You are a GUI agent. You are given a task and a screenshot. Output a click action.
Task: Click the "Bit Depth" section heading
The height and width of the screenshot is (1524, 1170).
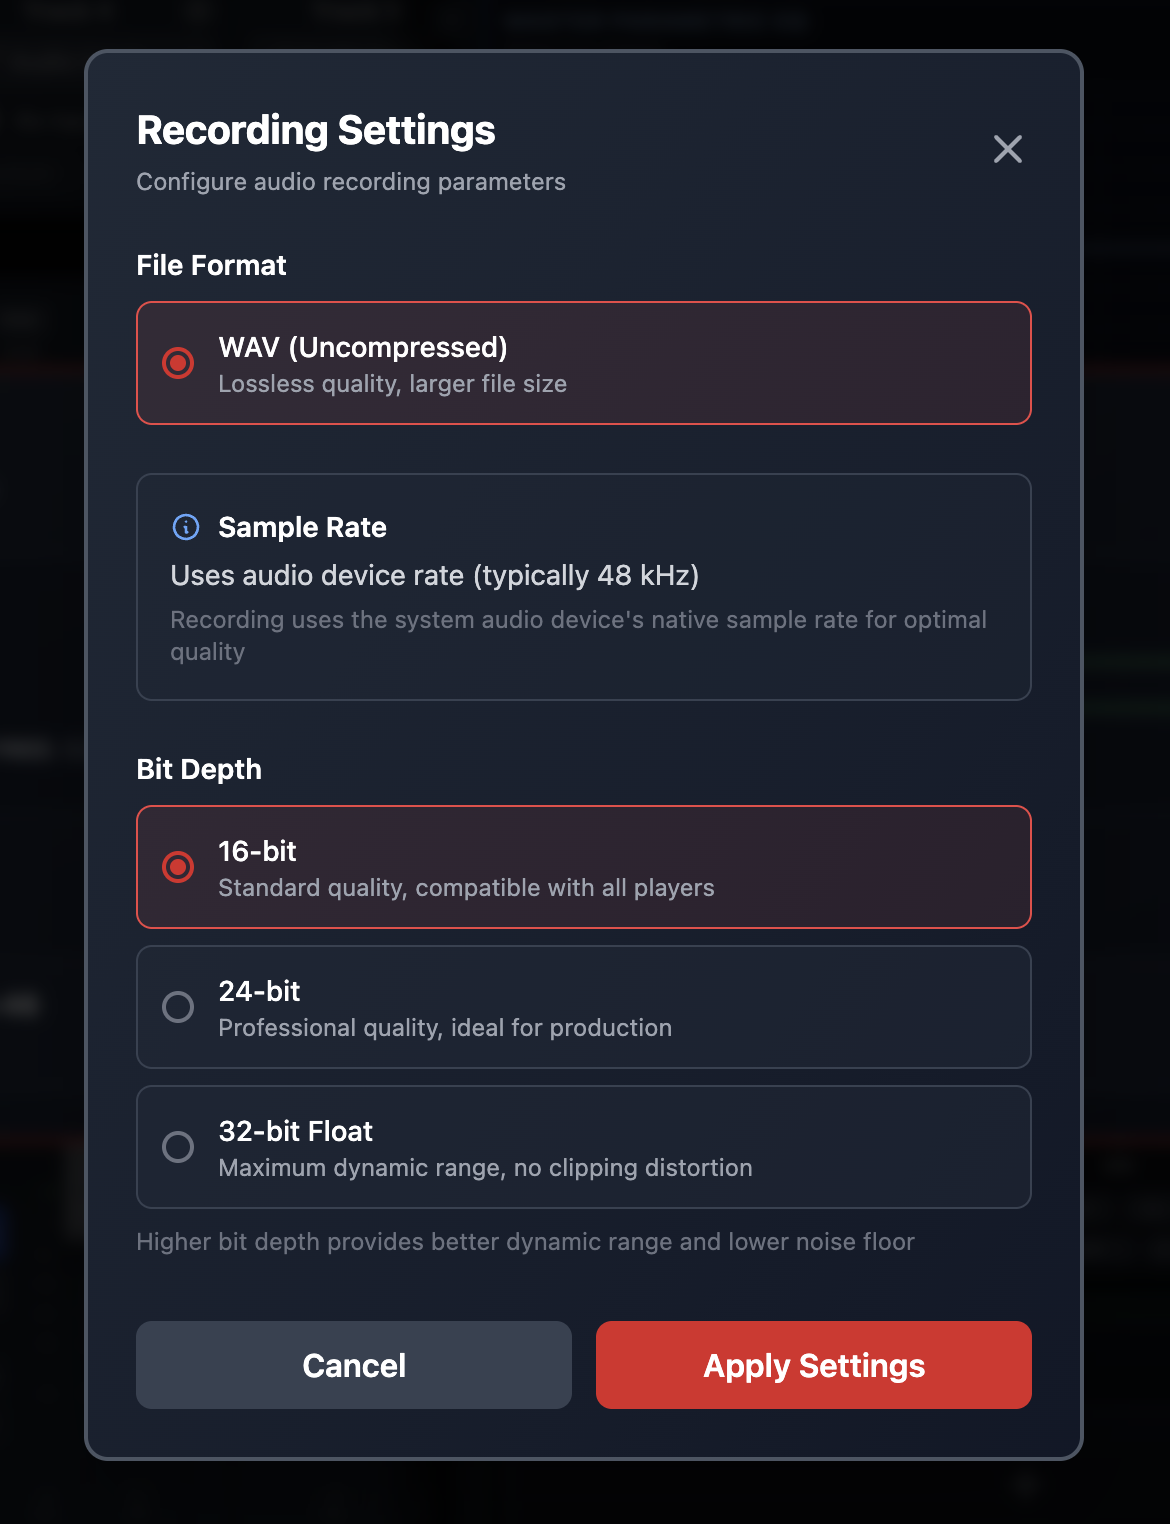click(199, 769)
